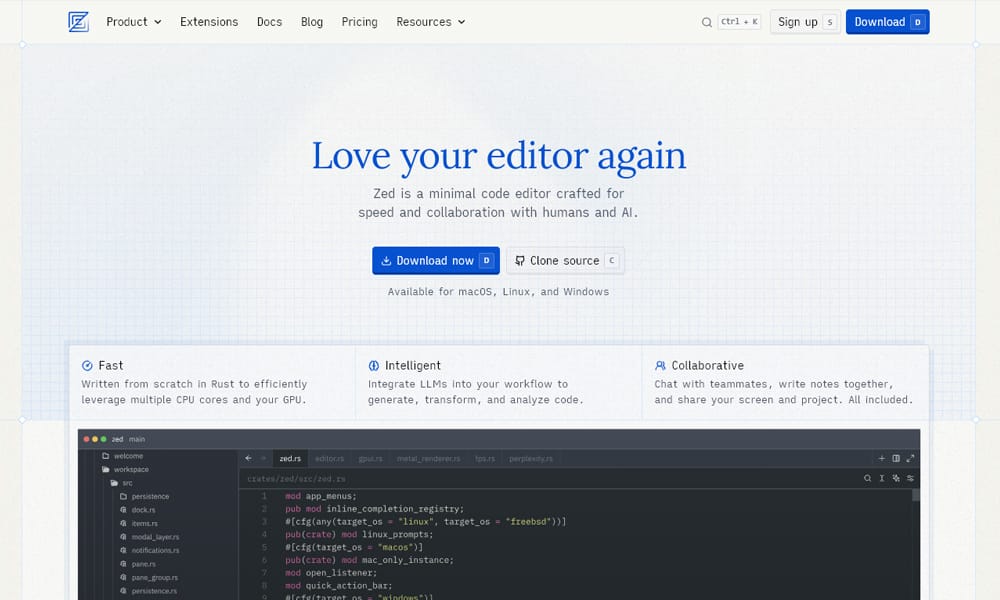Image resolution: width=1000 pixels, height=600 pixels.
Task: Click the editor controls filter icon
Action: coord(911,478)
